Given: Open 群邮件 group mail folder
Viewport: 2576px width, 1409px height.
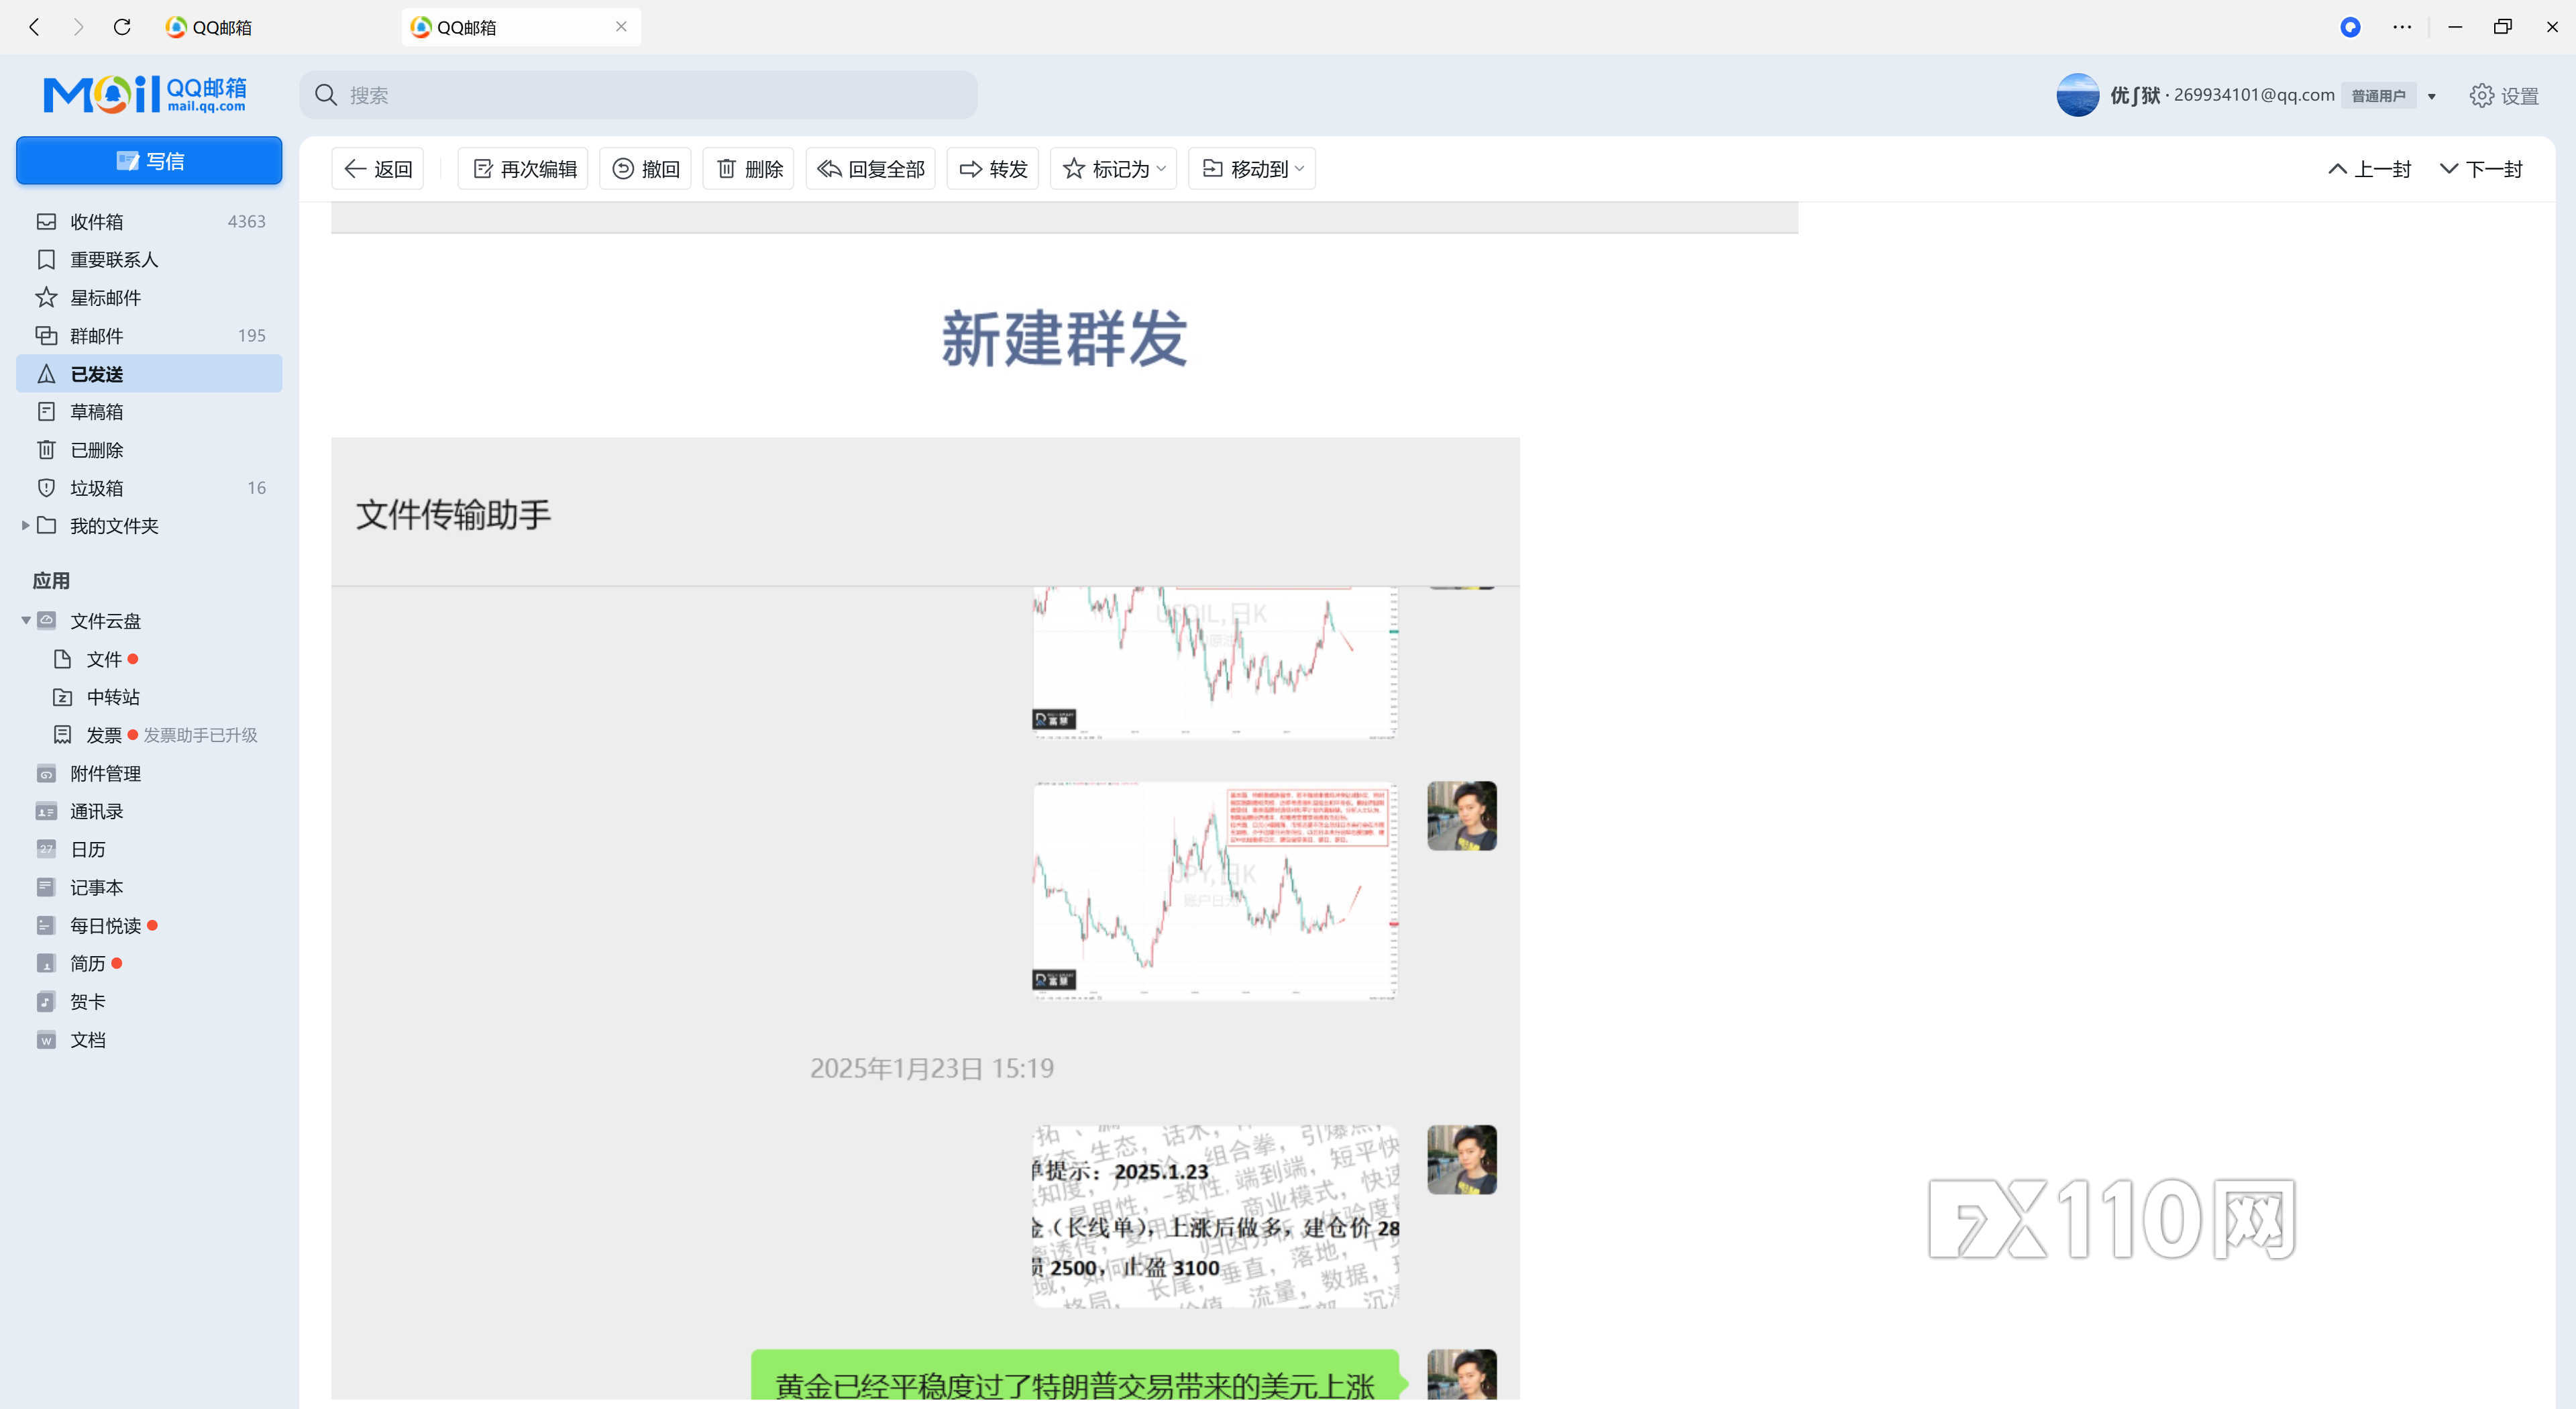Looking at the screenshot, I should [149, 335].
